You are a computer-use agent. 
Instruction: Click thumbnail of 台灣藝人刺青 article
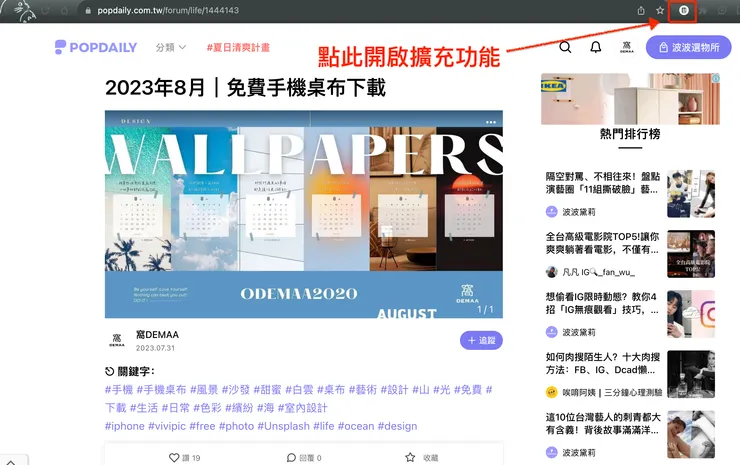pyautogui.click(x=691, y=434)
